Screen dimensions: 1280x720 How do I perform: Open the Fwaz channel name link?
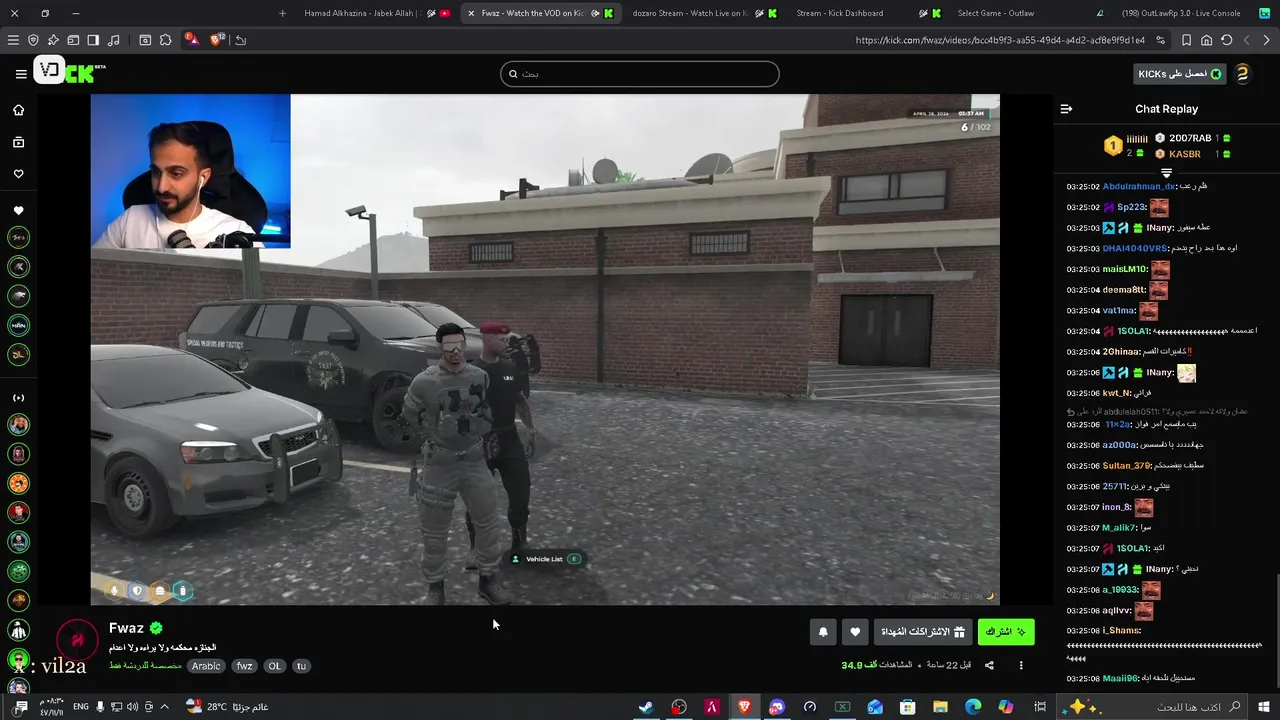point(126,628)
